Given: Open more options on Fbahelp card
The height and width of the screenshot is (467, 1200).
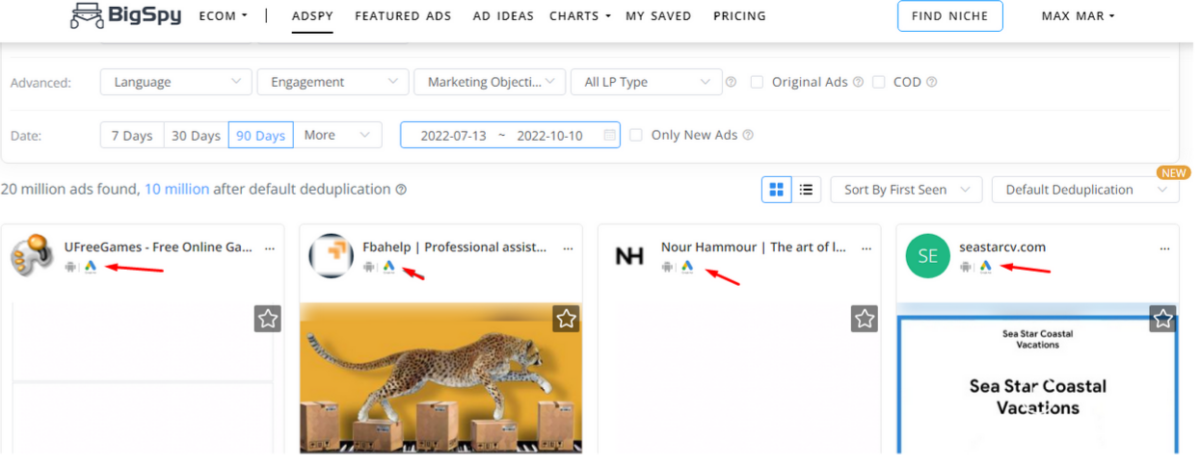Looking at the screenshot, I should [568, 247].
